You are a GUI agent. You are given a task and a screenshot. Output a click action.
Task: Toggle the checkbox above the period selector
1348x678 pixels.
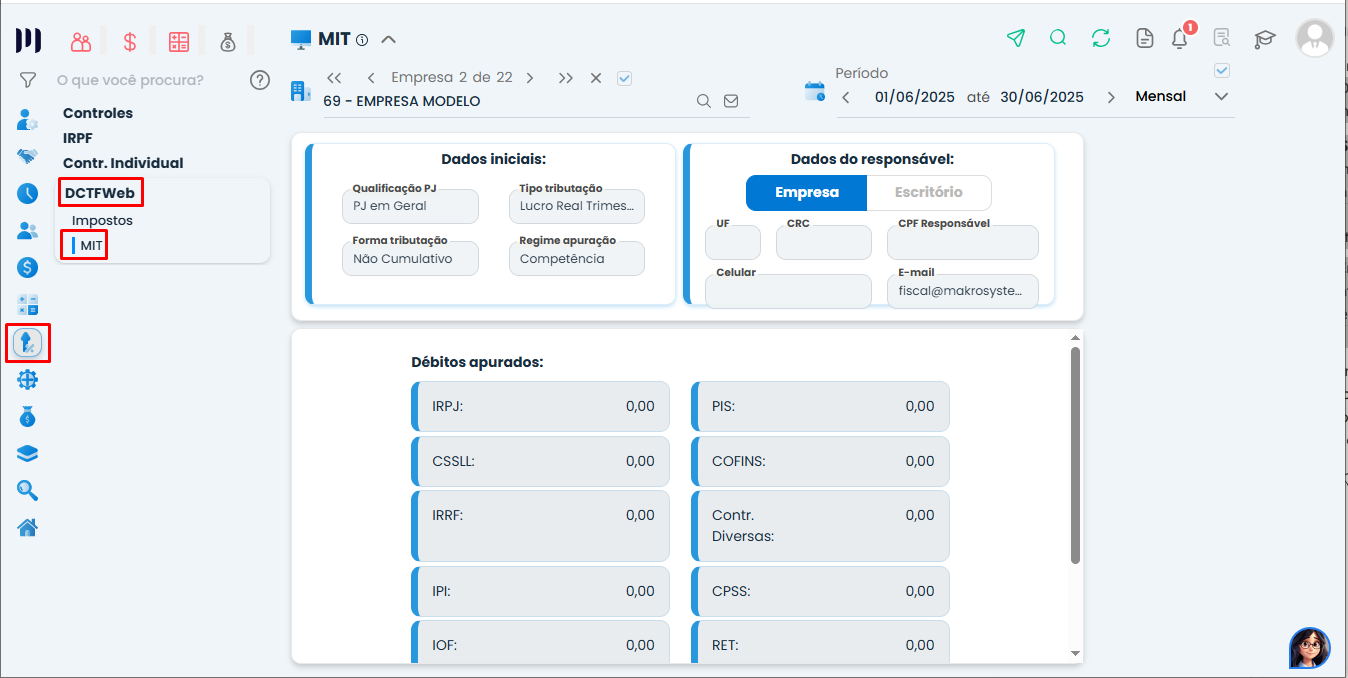pyautogui.click(x=1221, y=71)
